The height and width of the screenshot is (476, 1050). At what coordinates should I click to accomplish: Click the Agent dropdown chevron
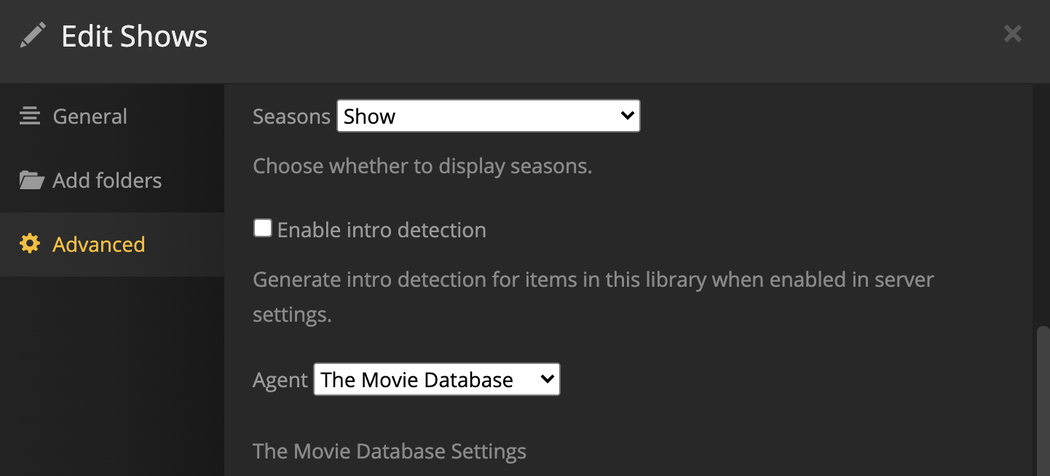pos(546,380)
